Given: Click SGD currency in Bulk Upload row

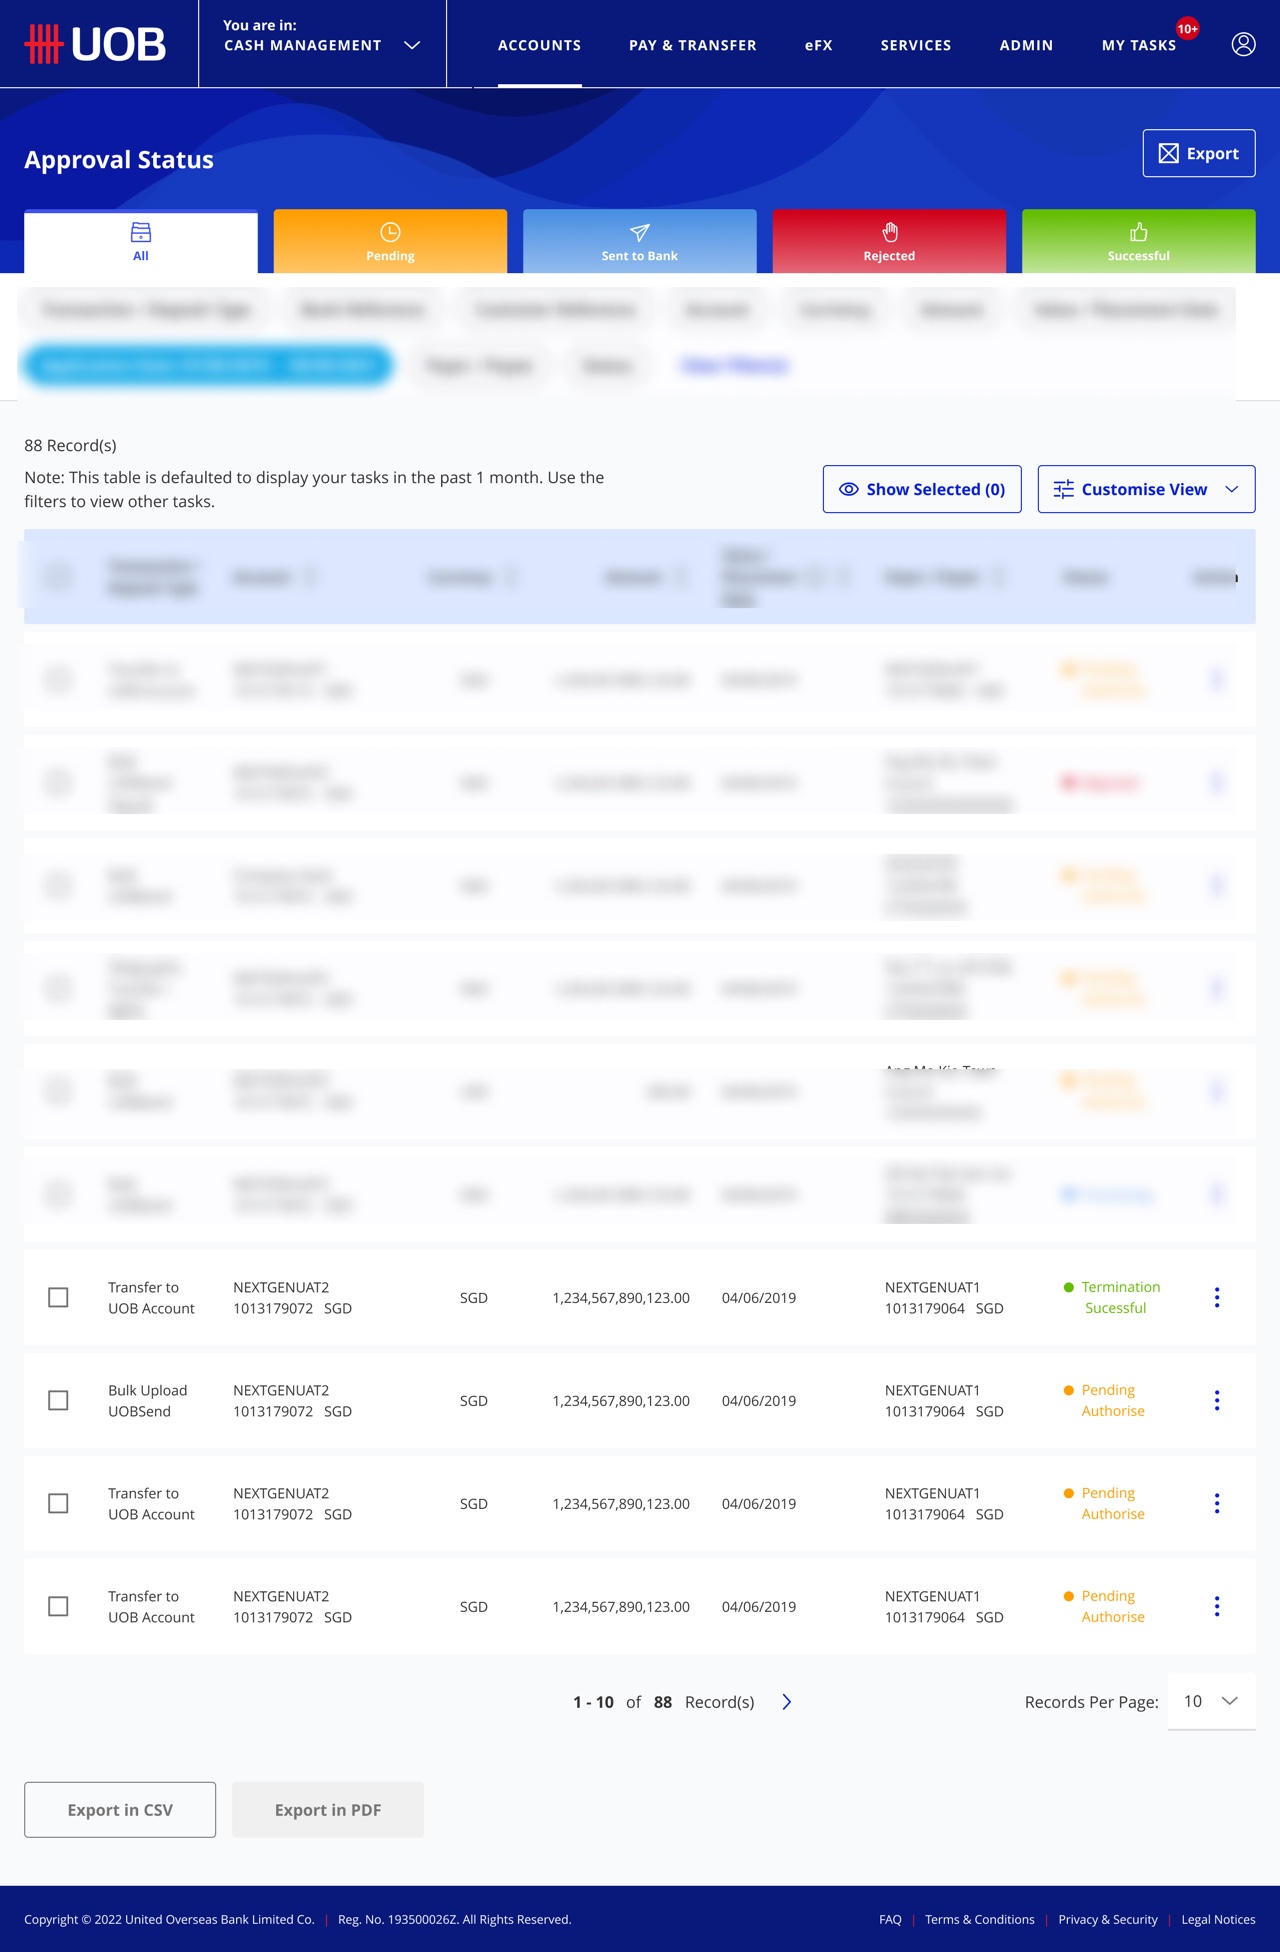Looking at the screenshot, I should [x=474, y=1401].
